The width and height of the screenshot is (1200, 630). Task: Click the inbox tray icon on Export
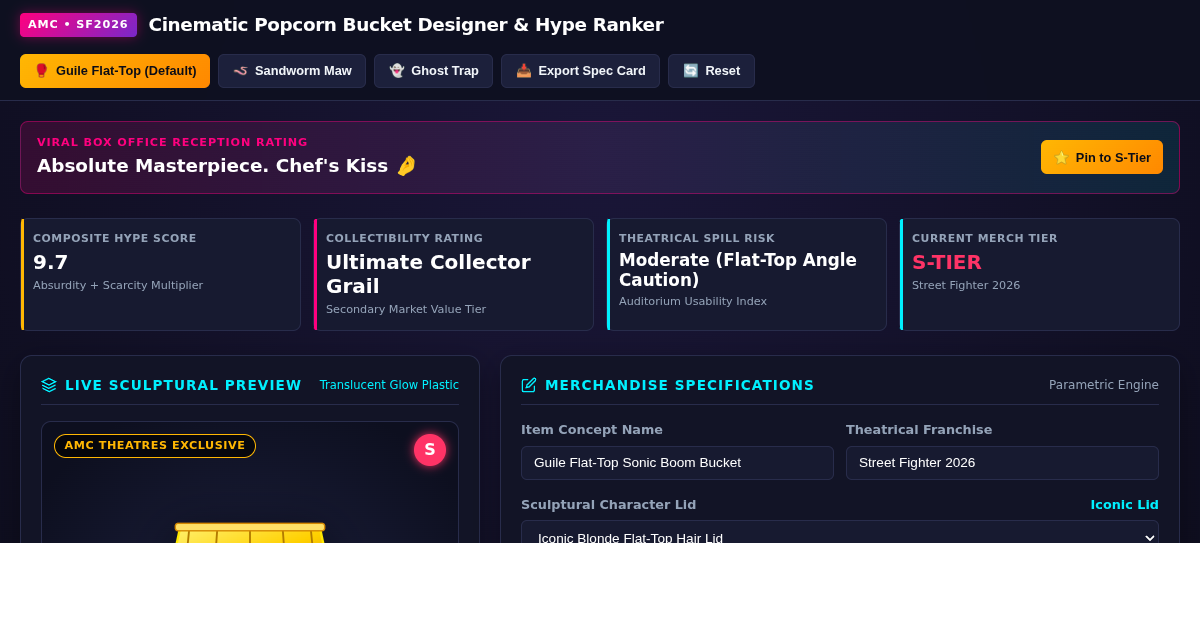click(x=523, y=71)
